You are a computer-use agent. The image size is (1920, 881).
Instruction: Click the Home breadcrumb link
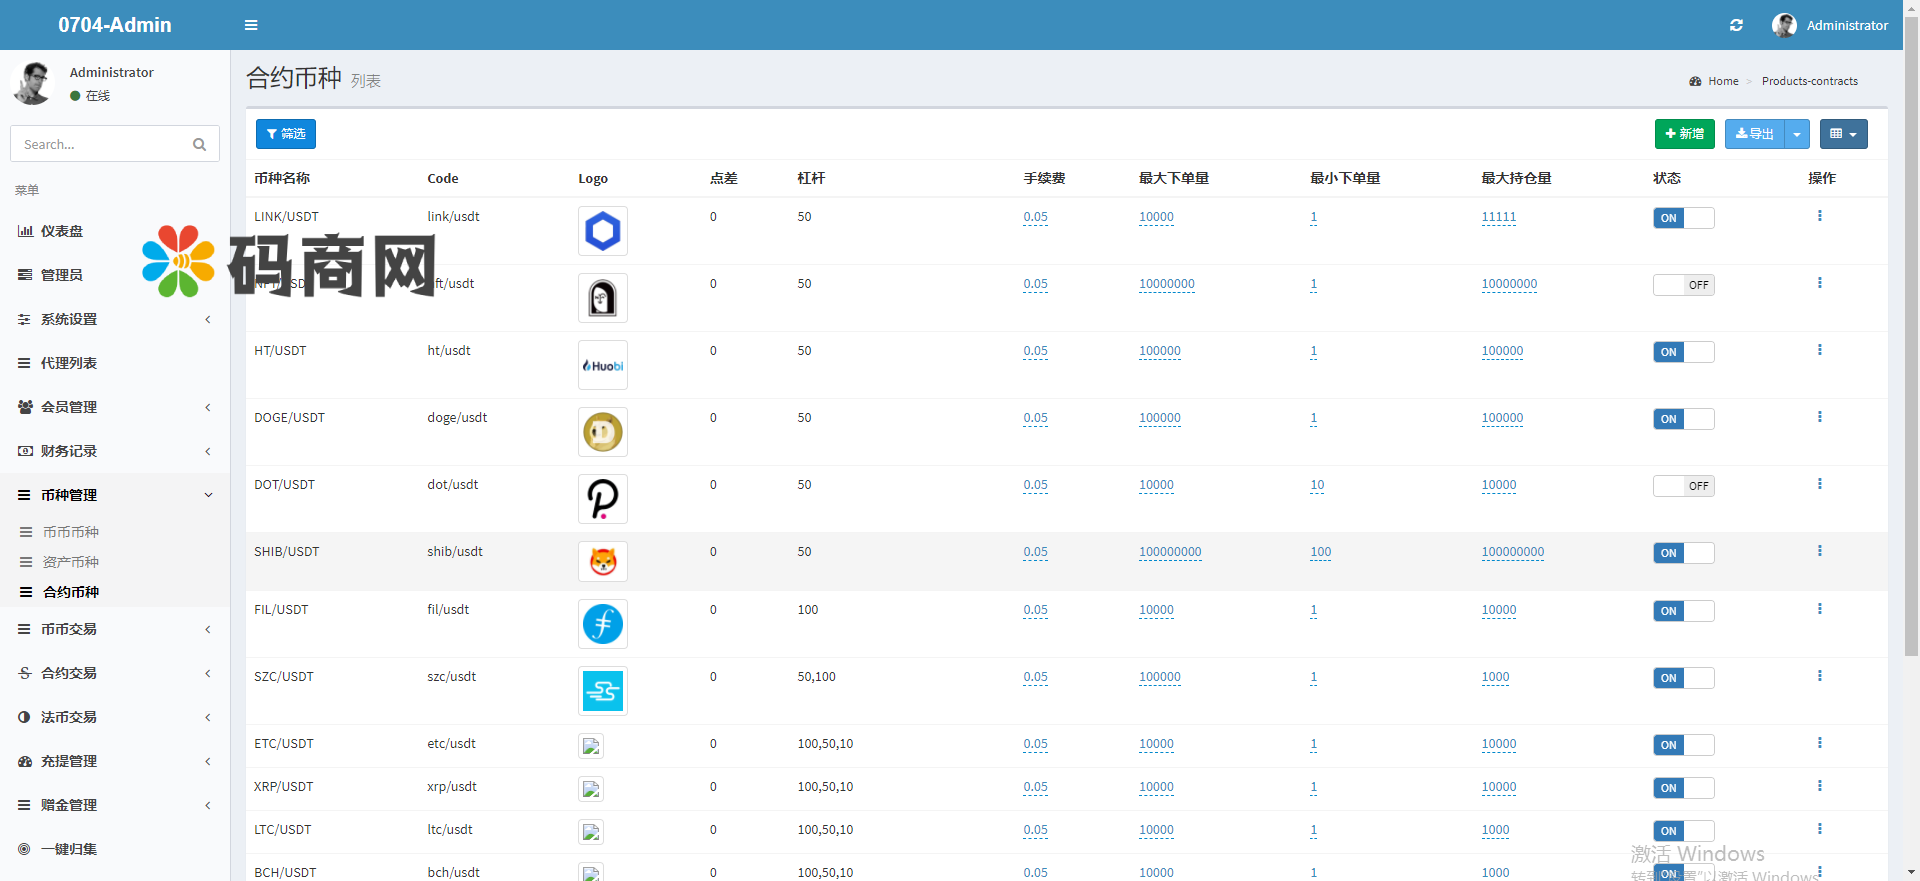click(1722, 81)
